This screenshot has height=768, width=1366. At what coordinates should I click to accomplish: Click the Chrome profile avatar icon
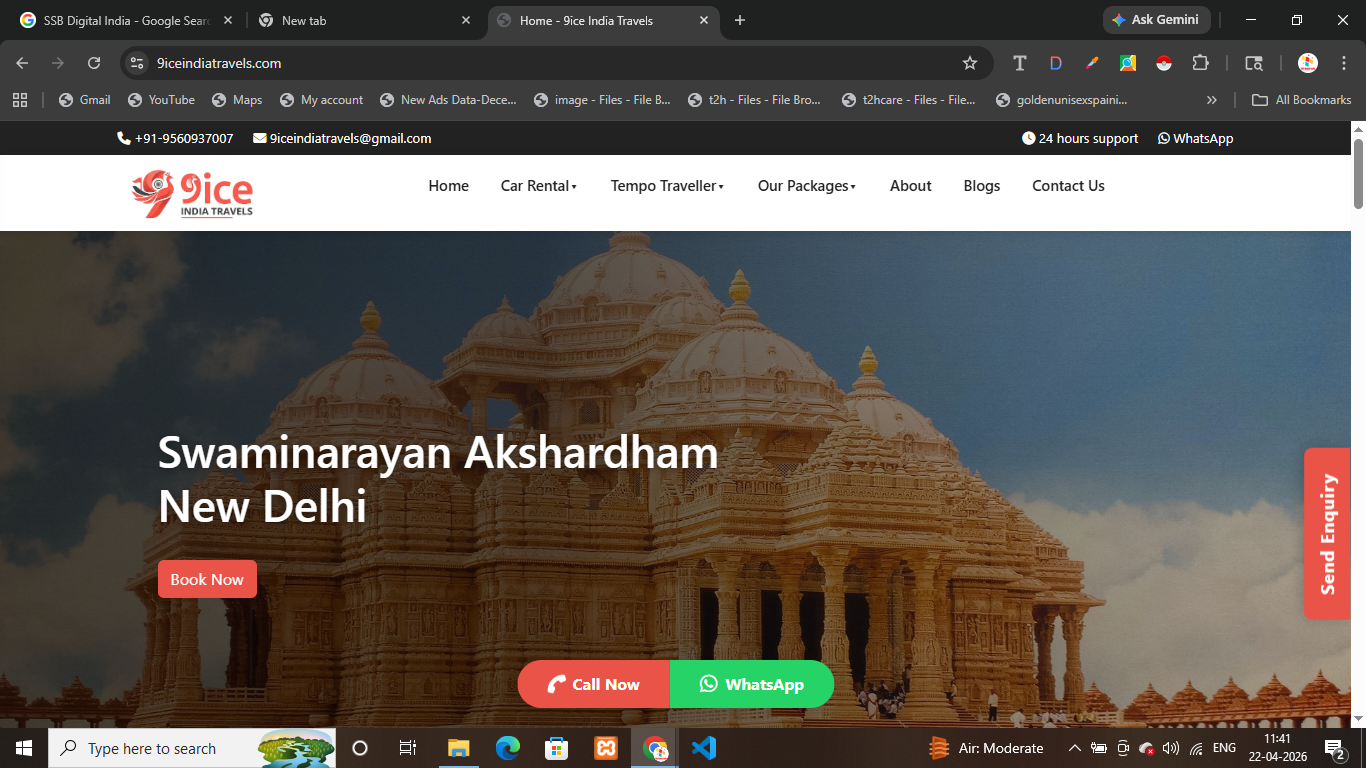[1307, 63]
